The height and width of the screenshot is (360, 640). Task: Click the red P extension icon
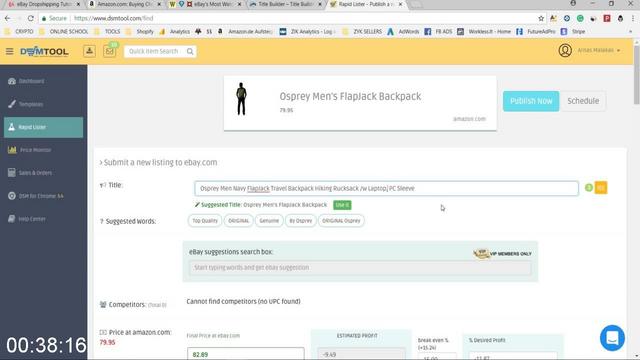click(x=607, y=18)
